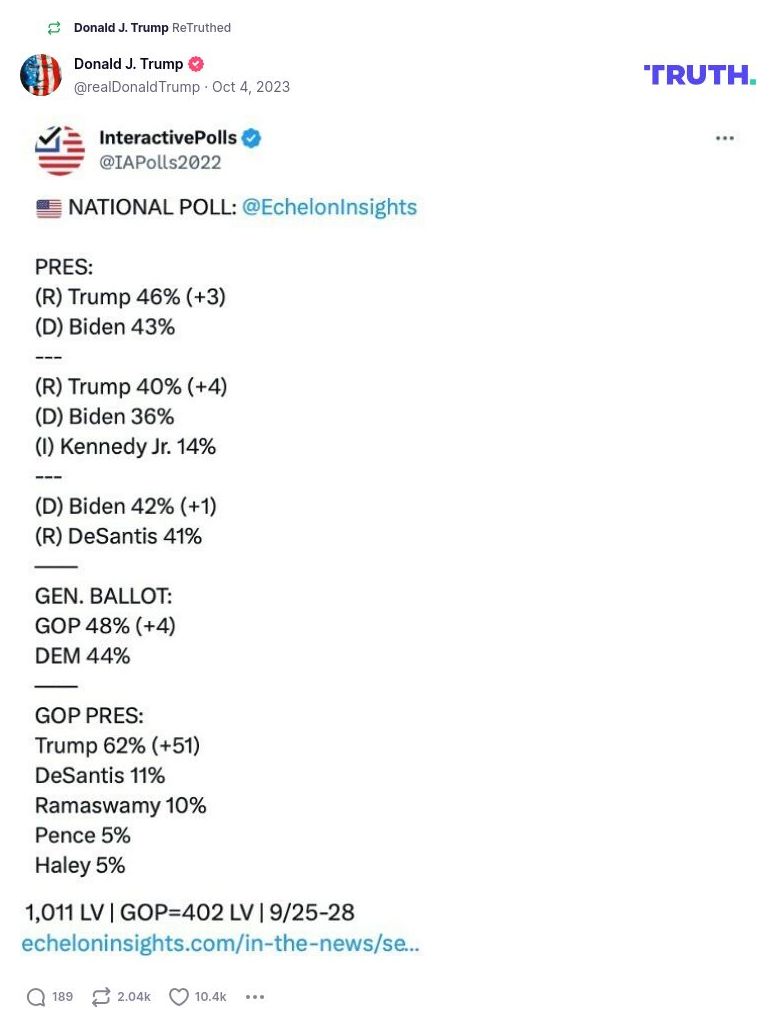Click the Donald J. Trump name at the top

pyautogui.click(x=128, y=63)
